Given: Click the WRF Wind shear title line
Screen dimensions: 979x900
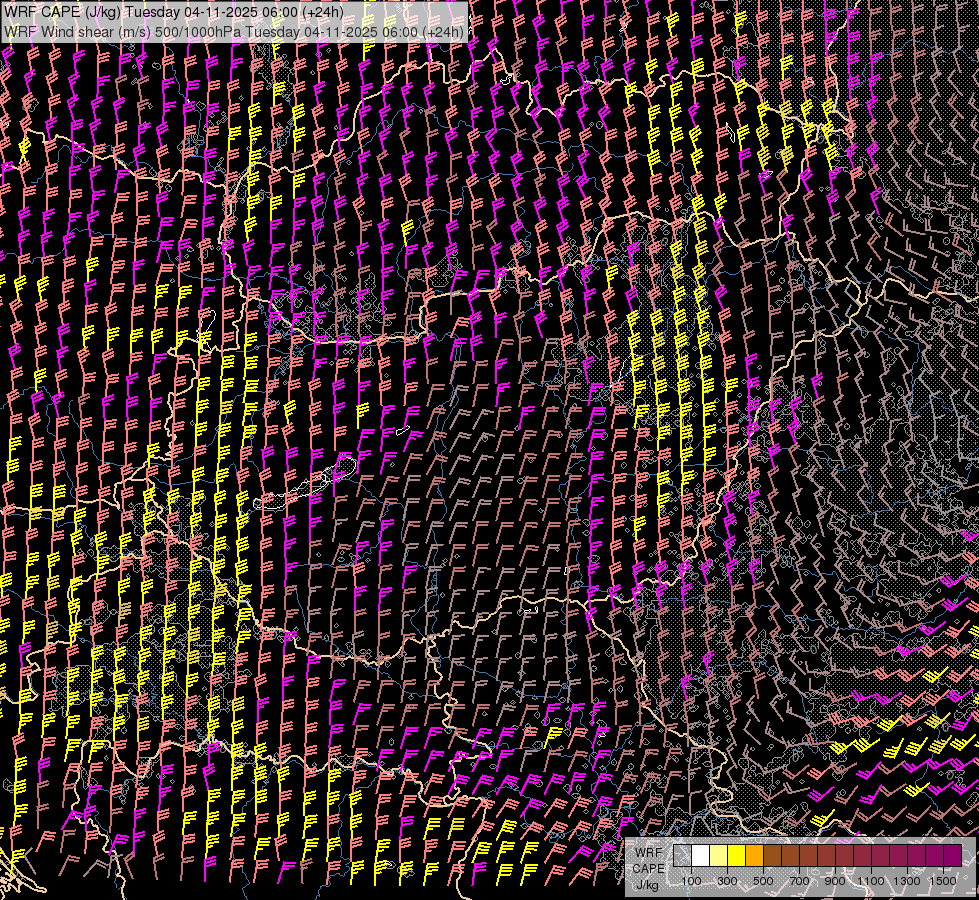Looking at the screenshot, I should click(235, 31).
